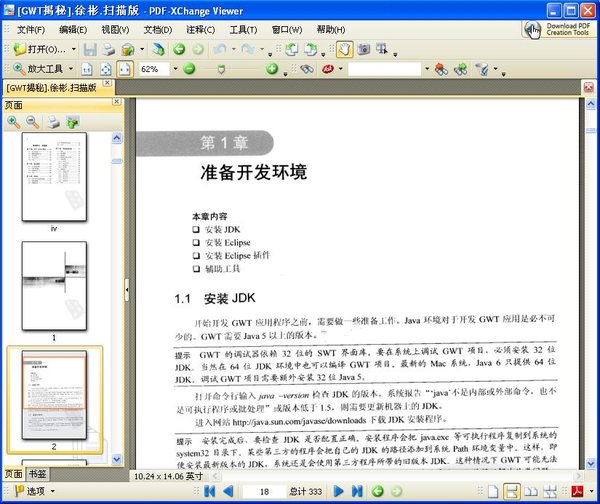Collapse side panel with splitter handle

[127, 290]
